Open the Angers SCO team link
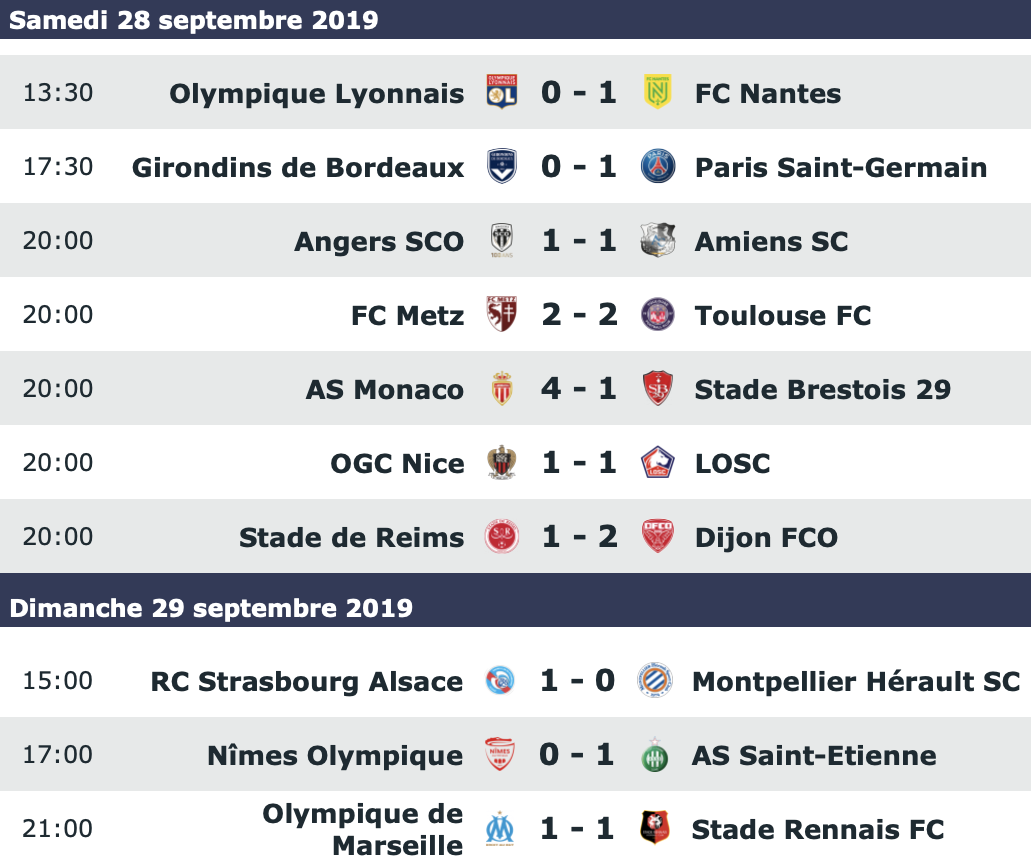 (379, 241)
